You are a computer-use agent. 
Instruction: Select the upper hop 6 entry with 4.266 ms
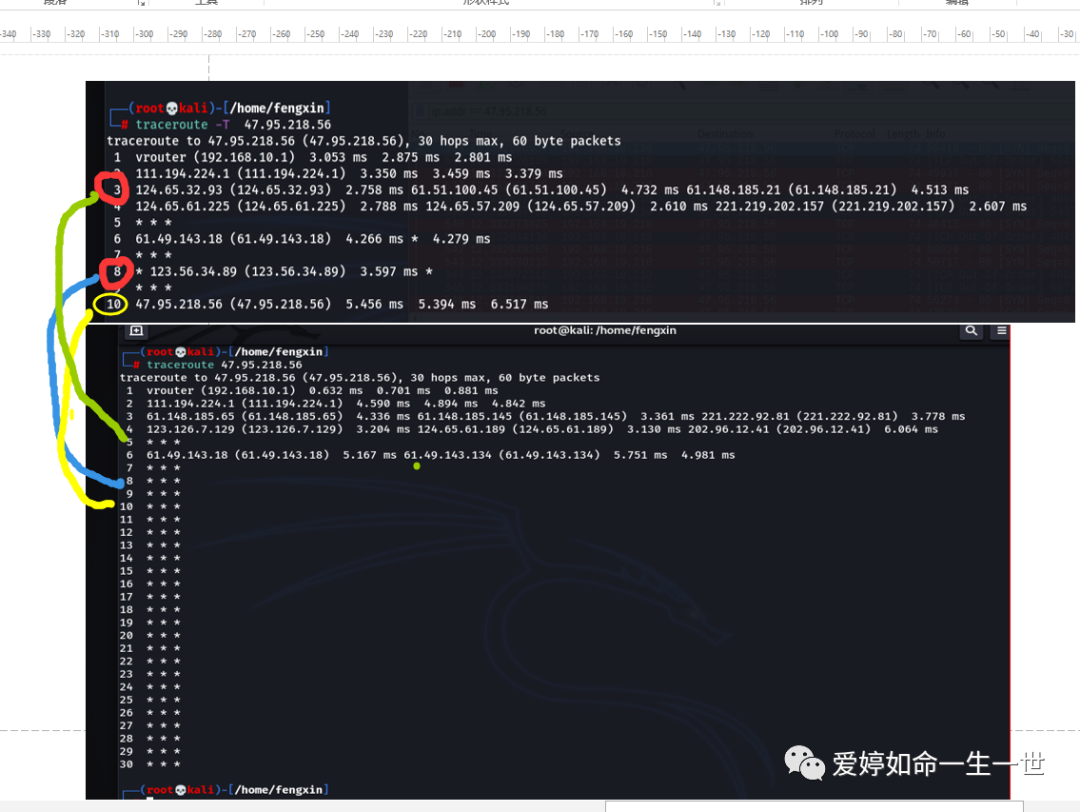302,239
